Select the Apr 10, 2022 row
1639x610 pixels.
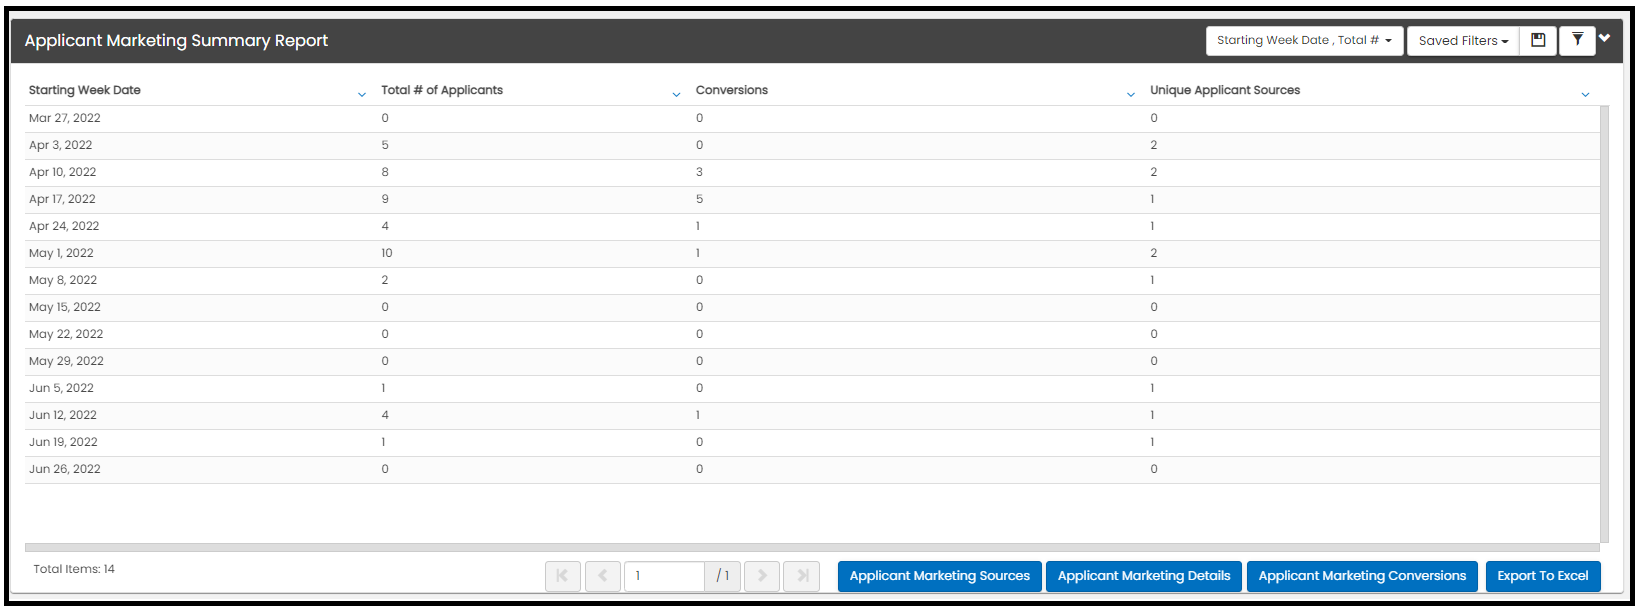point(811,172)
